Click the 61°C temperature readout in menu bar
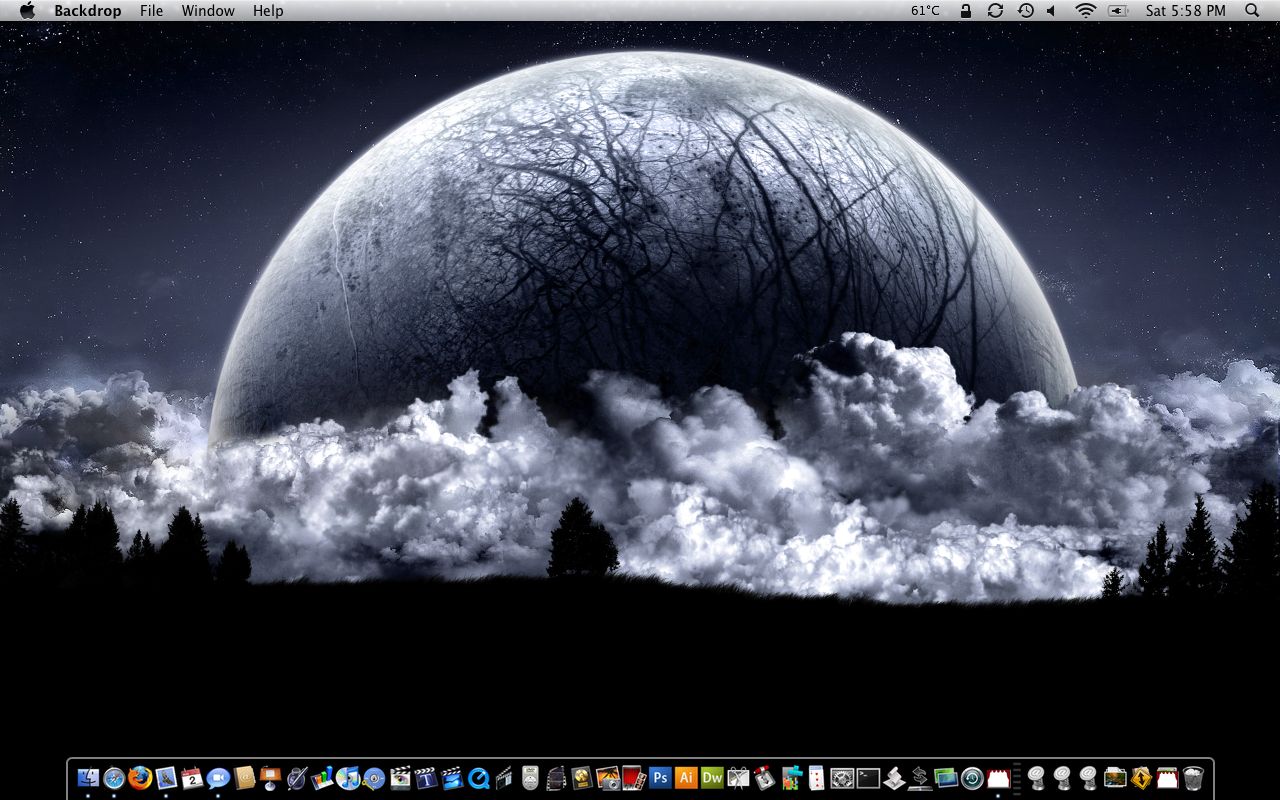 pos(925,10)
